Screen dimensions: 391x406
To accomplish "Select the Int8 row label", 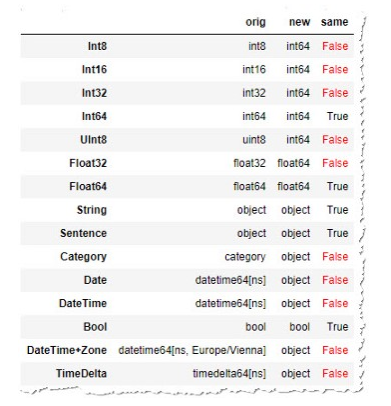I will 97,46.
